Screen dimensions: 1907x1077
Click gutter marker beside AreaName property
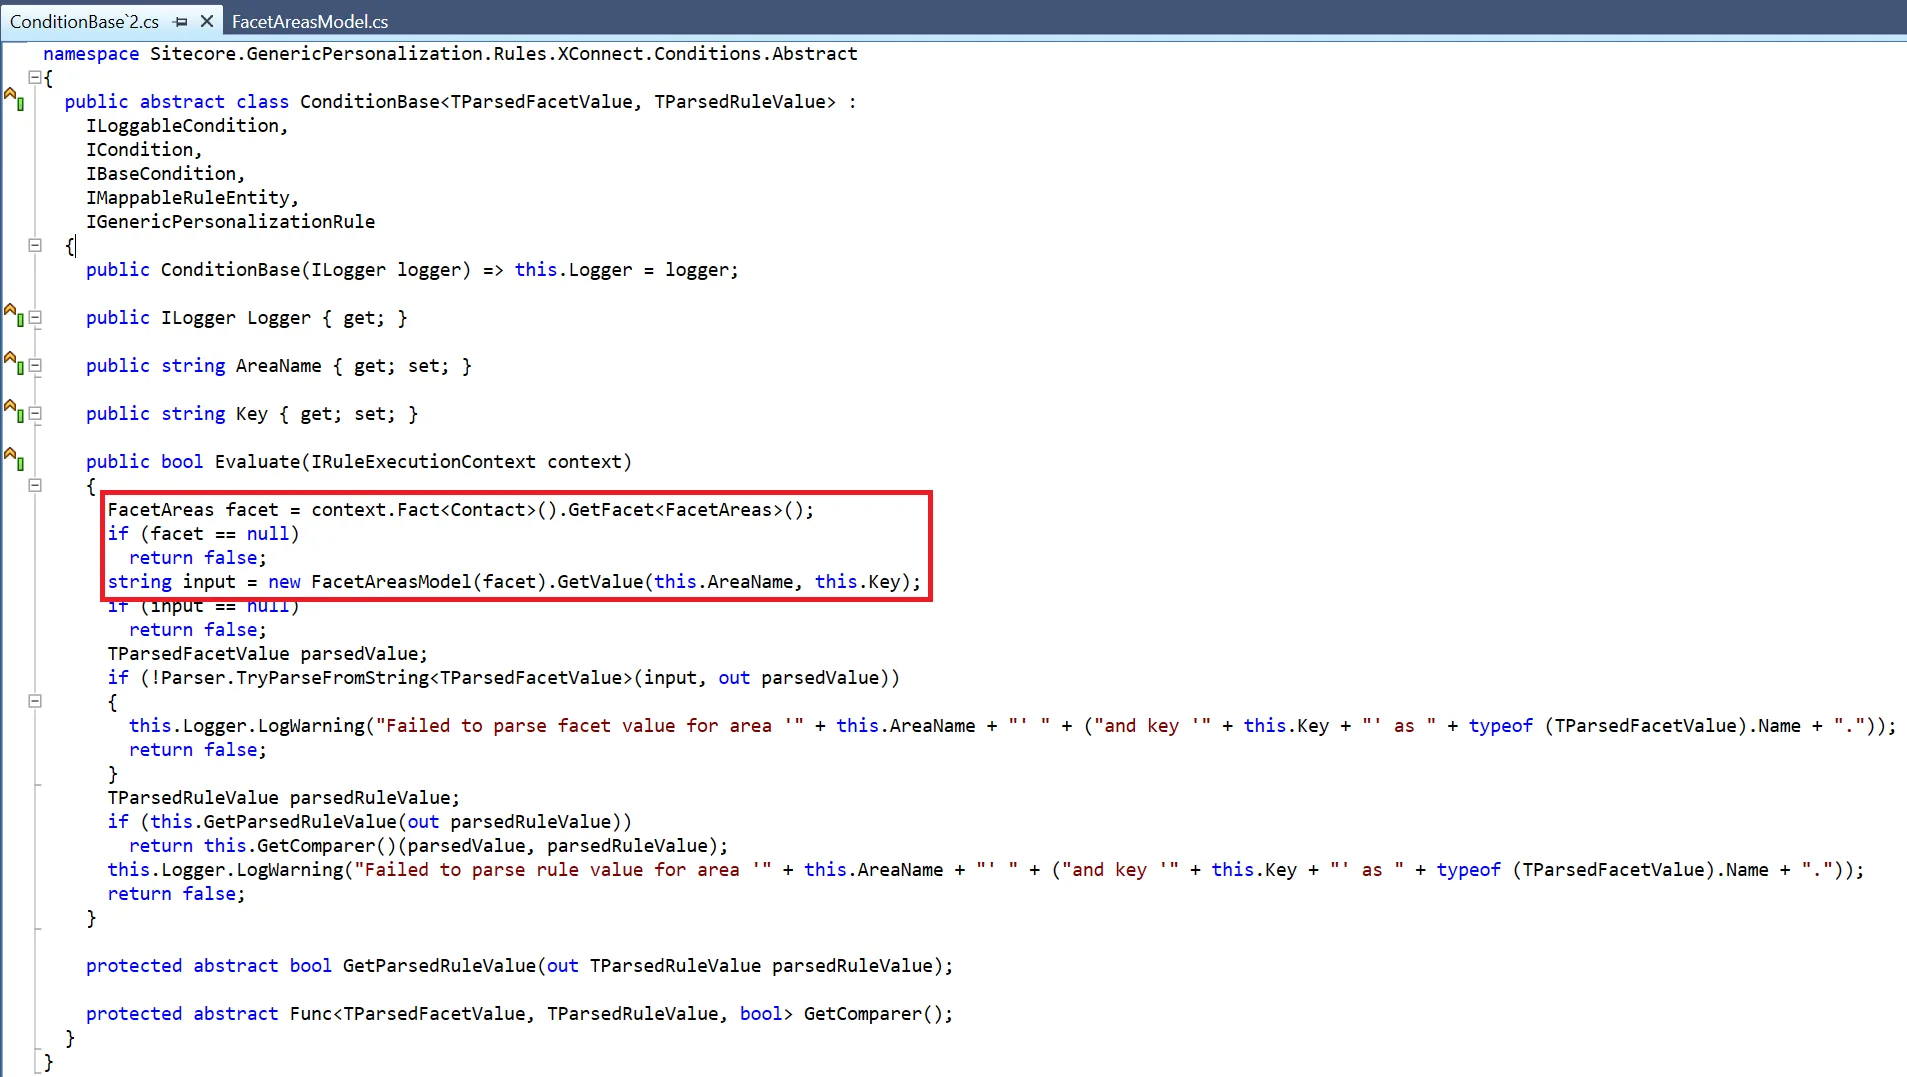(x=14, y=363)
